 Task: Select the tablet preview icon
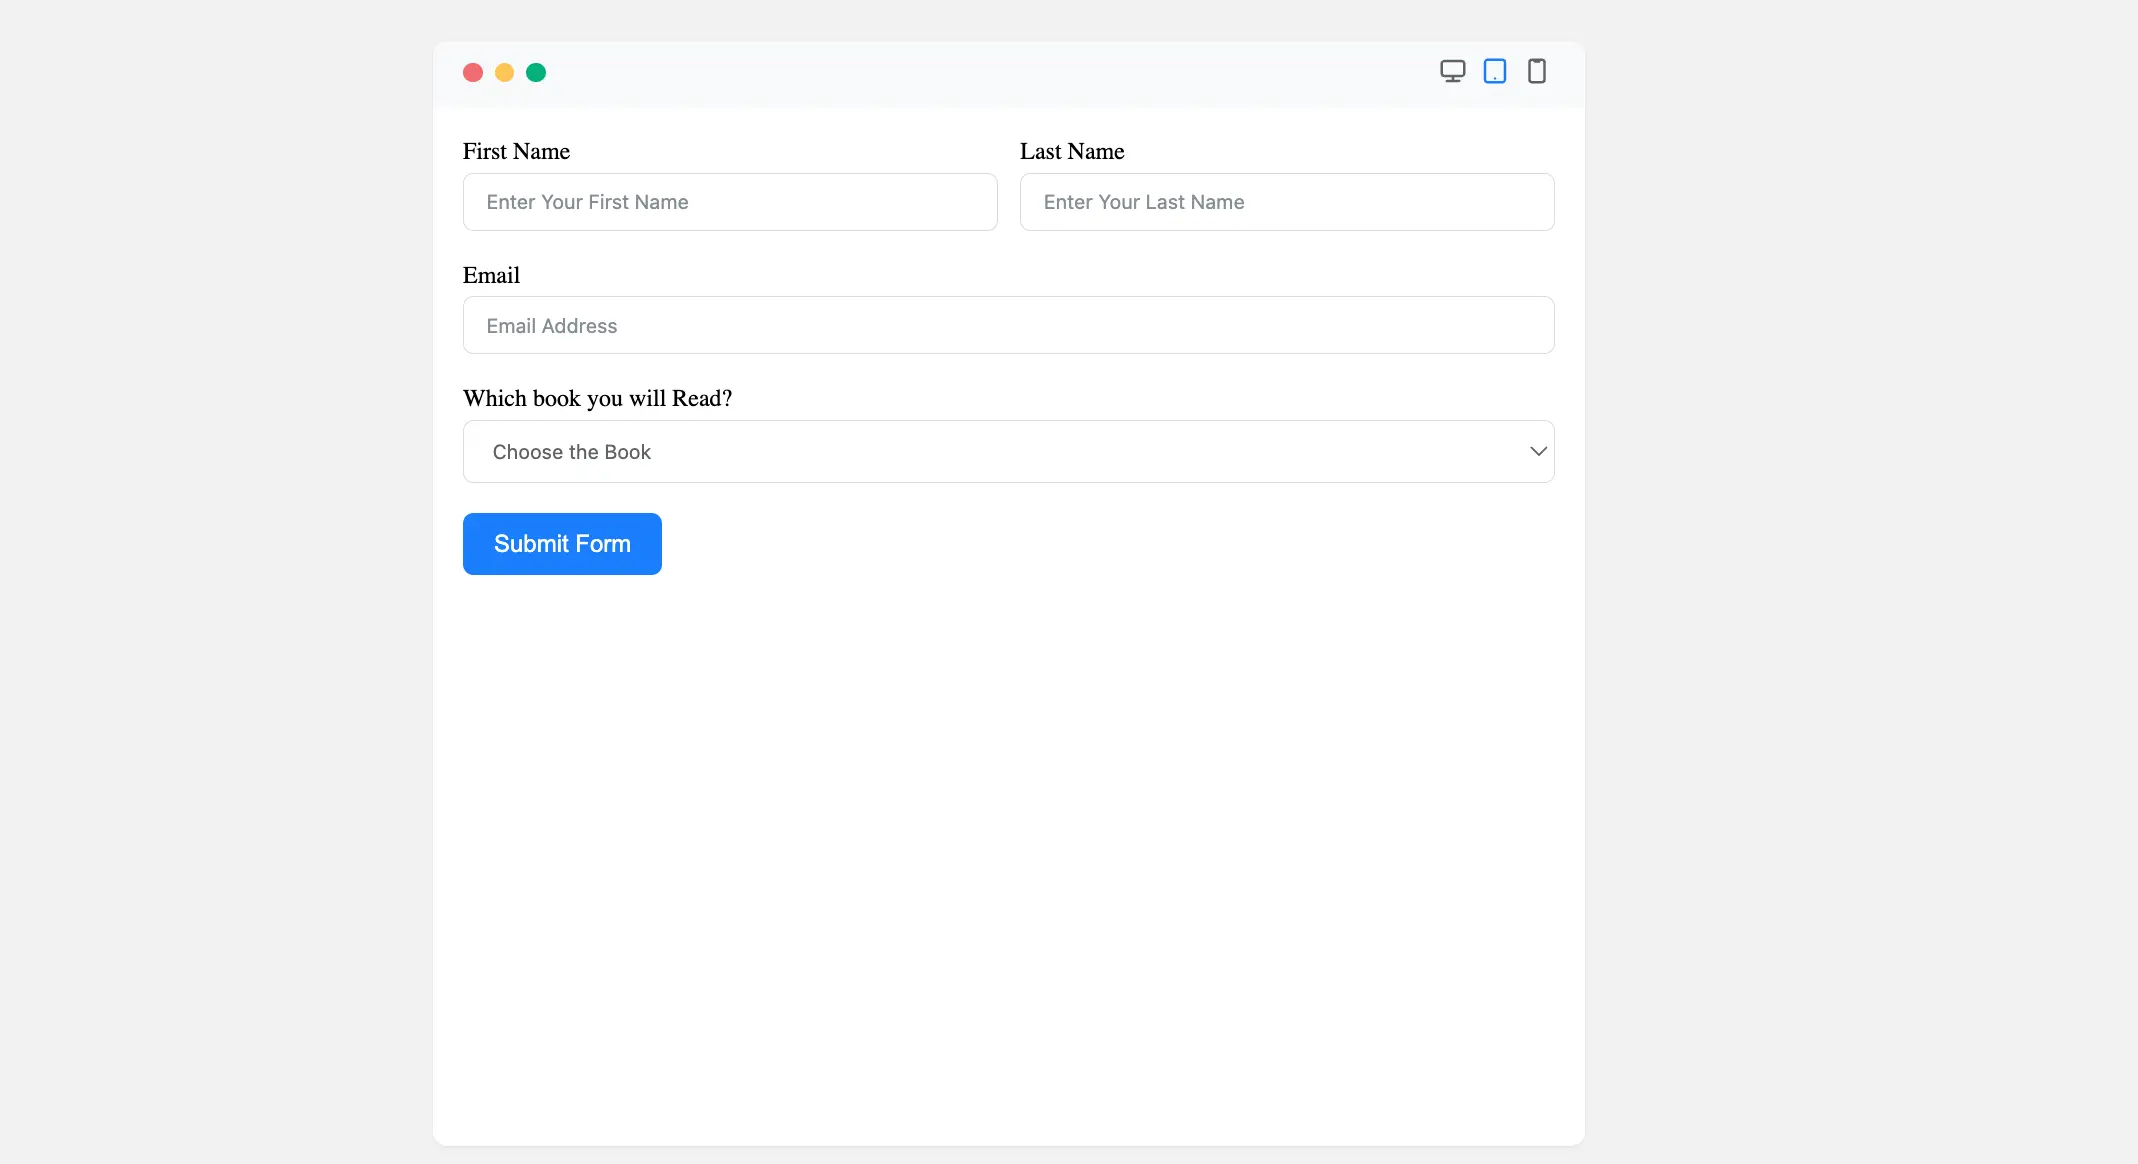pos(1495,71)
